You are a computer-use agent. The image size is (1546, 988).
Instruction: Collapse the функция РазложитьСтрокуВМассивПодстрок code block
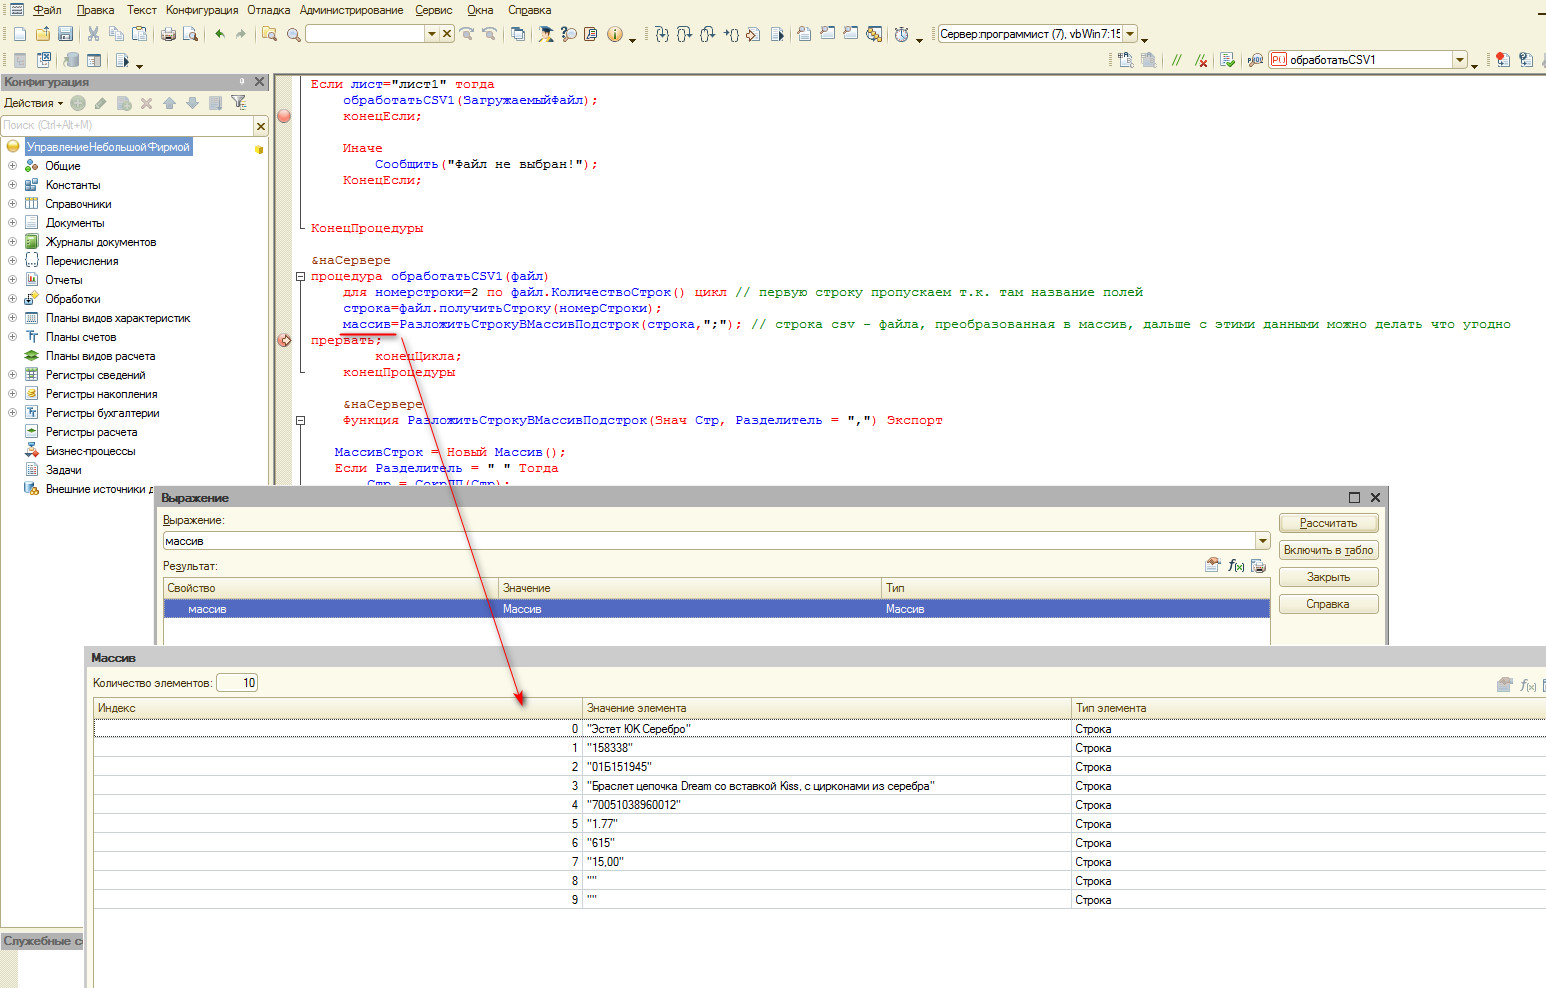[300, 421]
